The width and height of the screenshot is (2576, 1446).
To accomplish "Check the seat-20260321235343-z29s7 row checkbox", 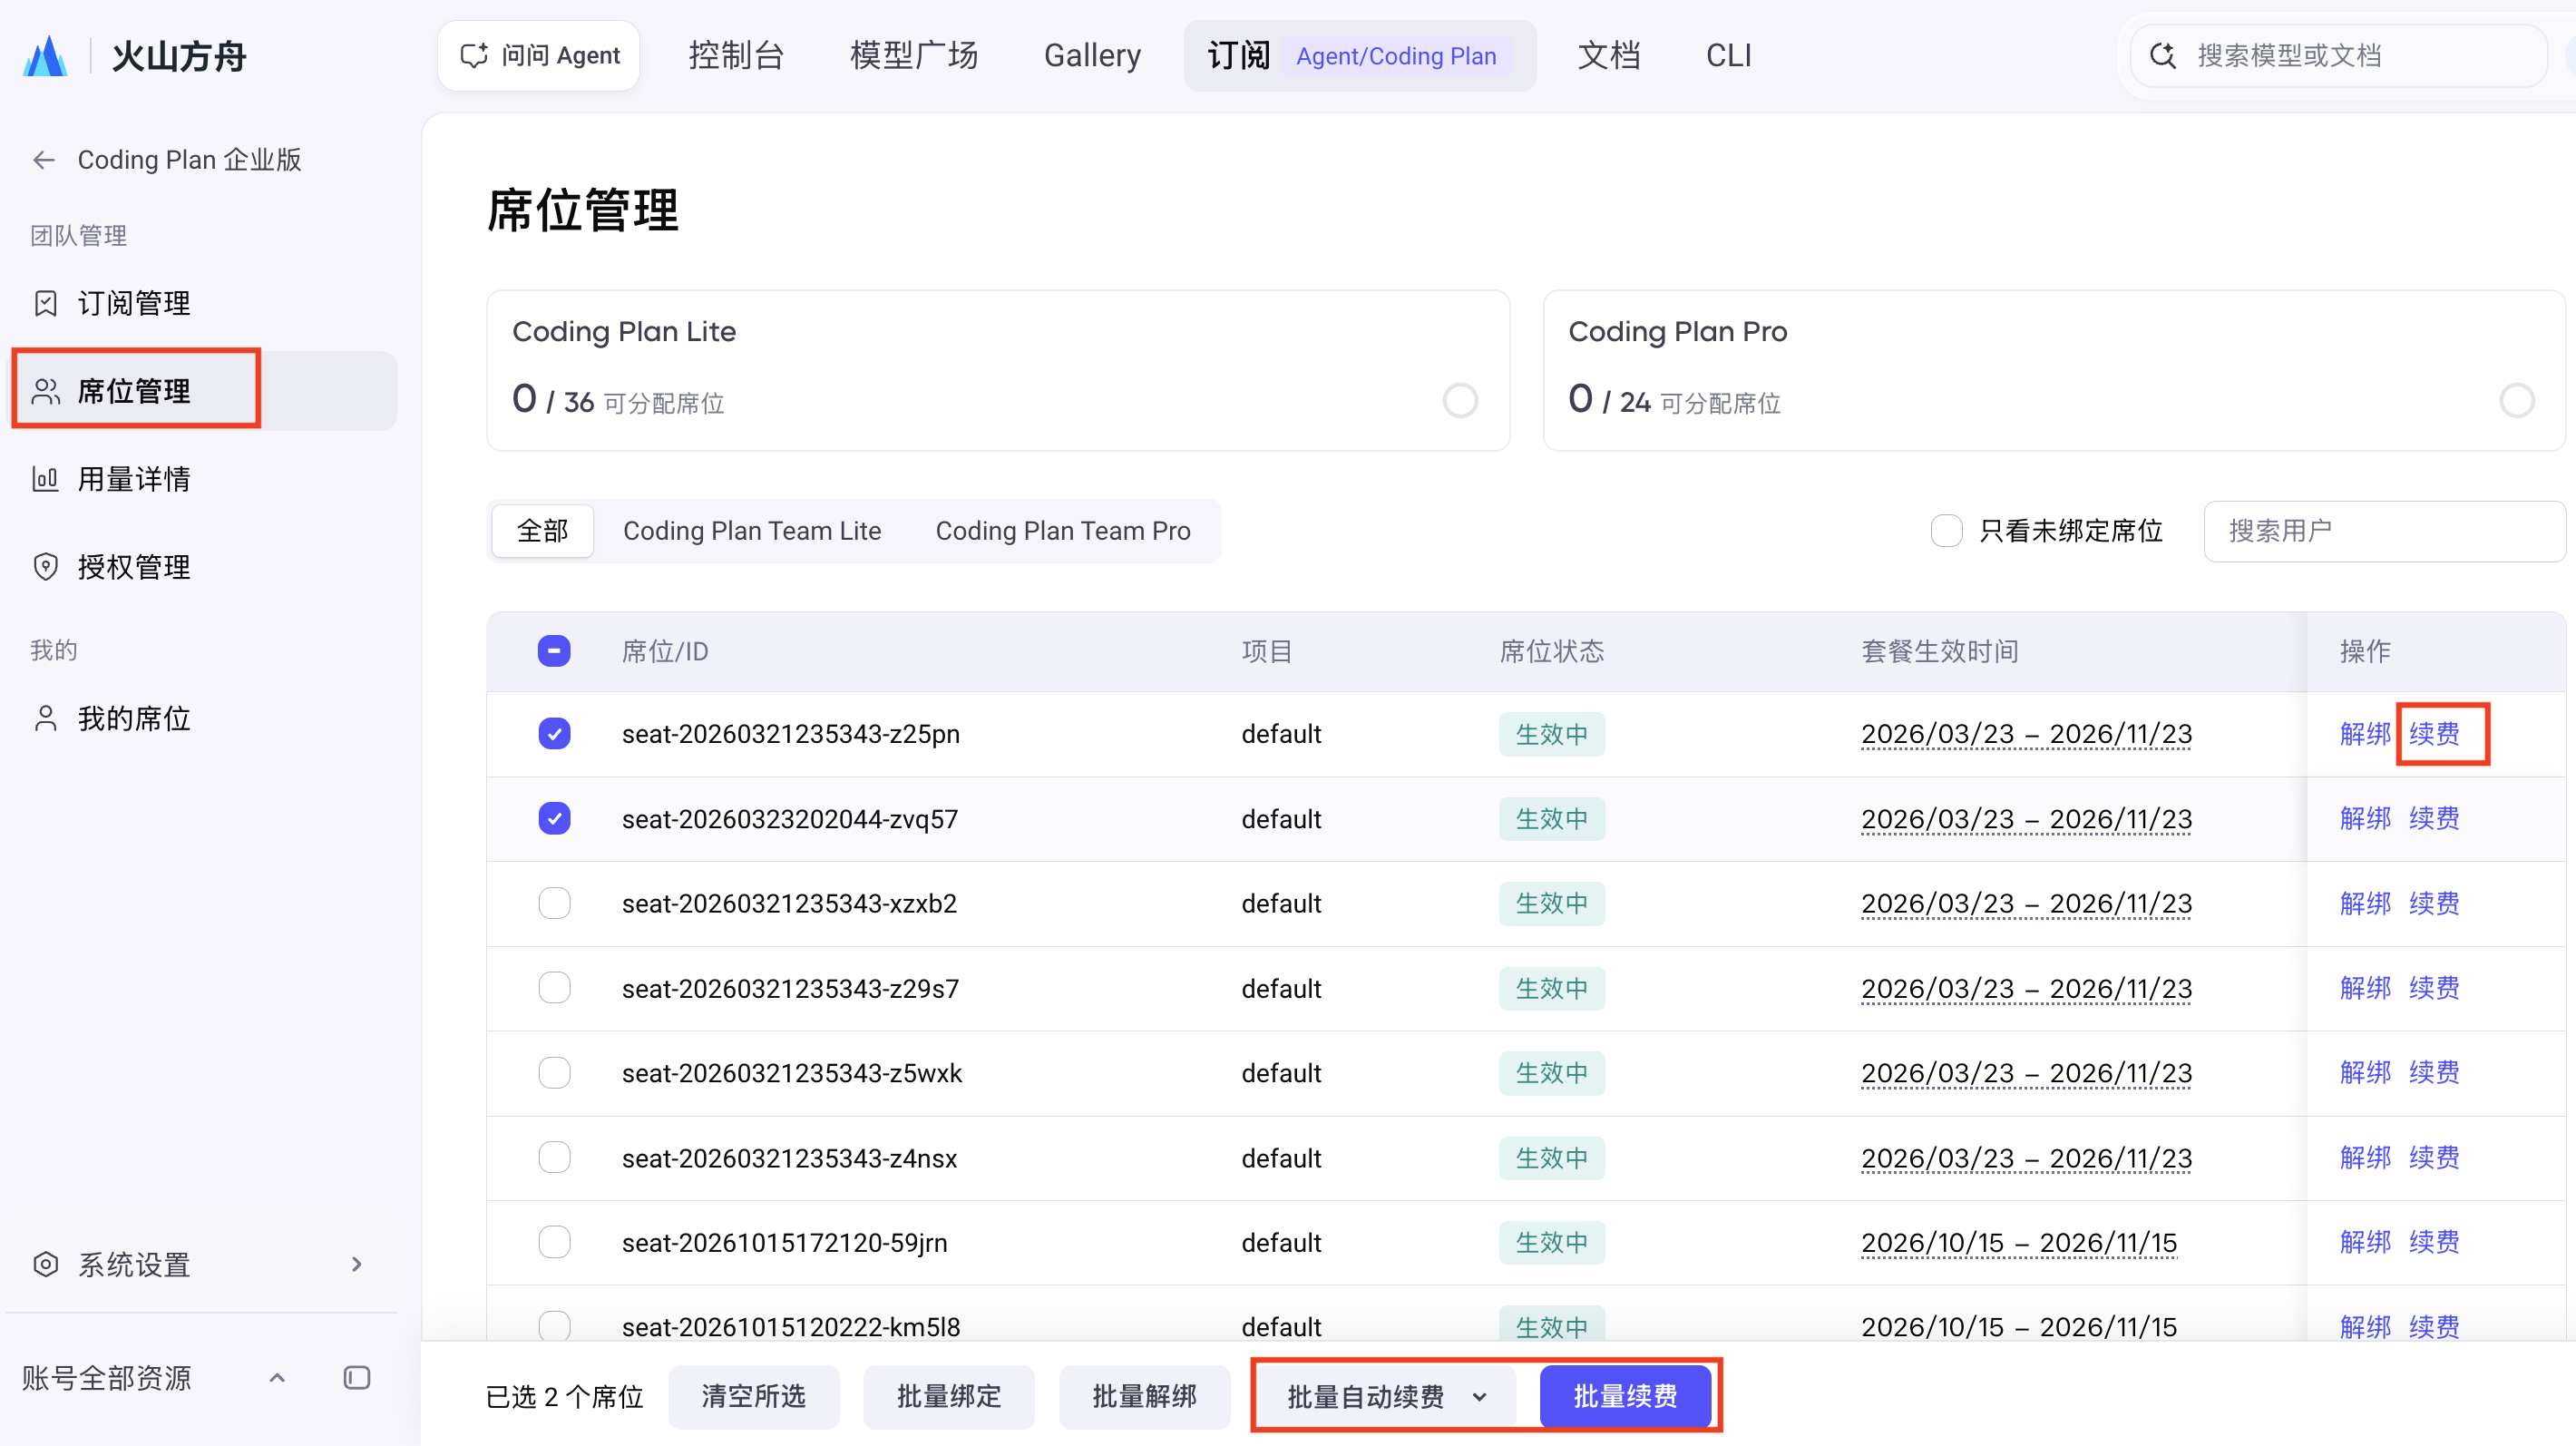I will [554, 988].
